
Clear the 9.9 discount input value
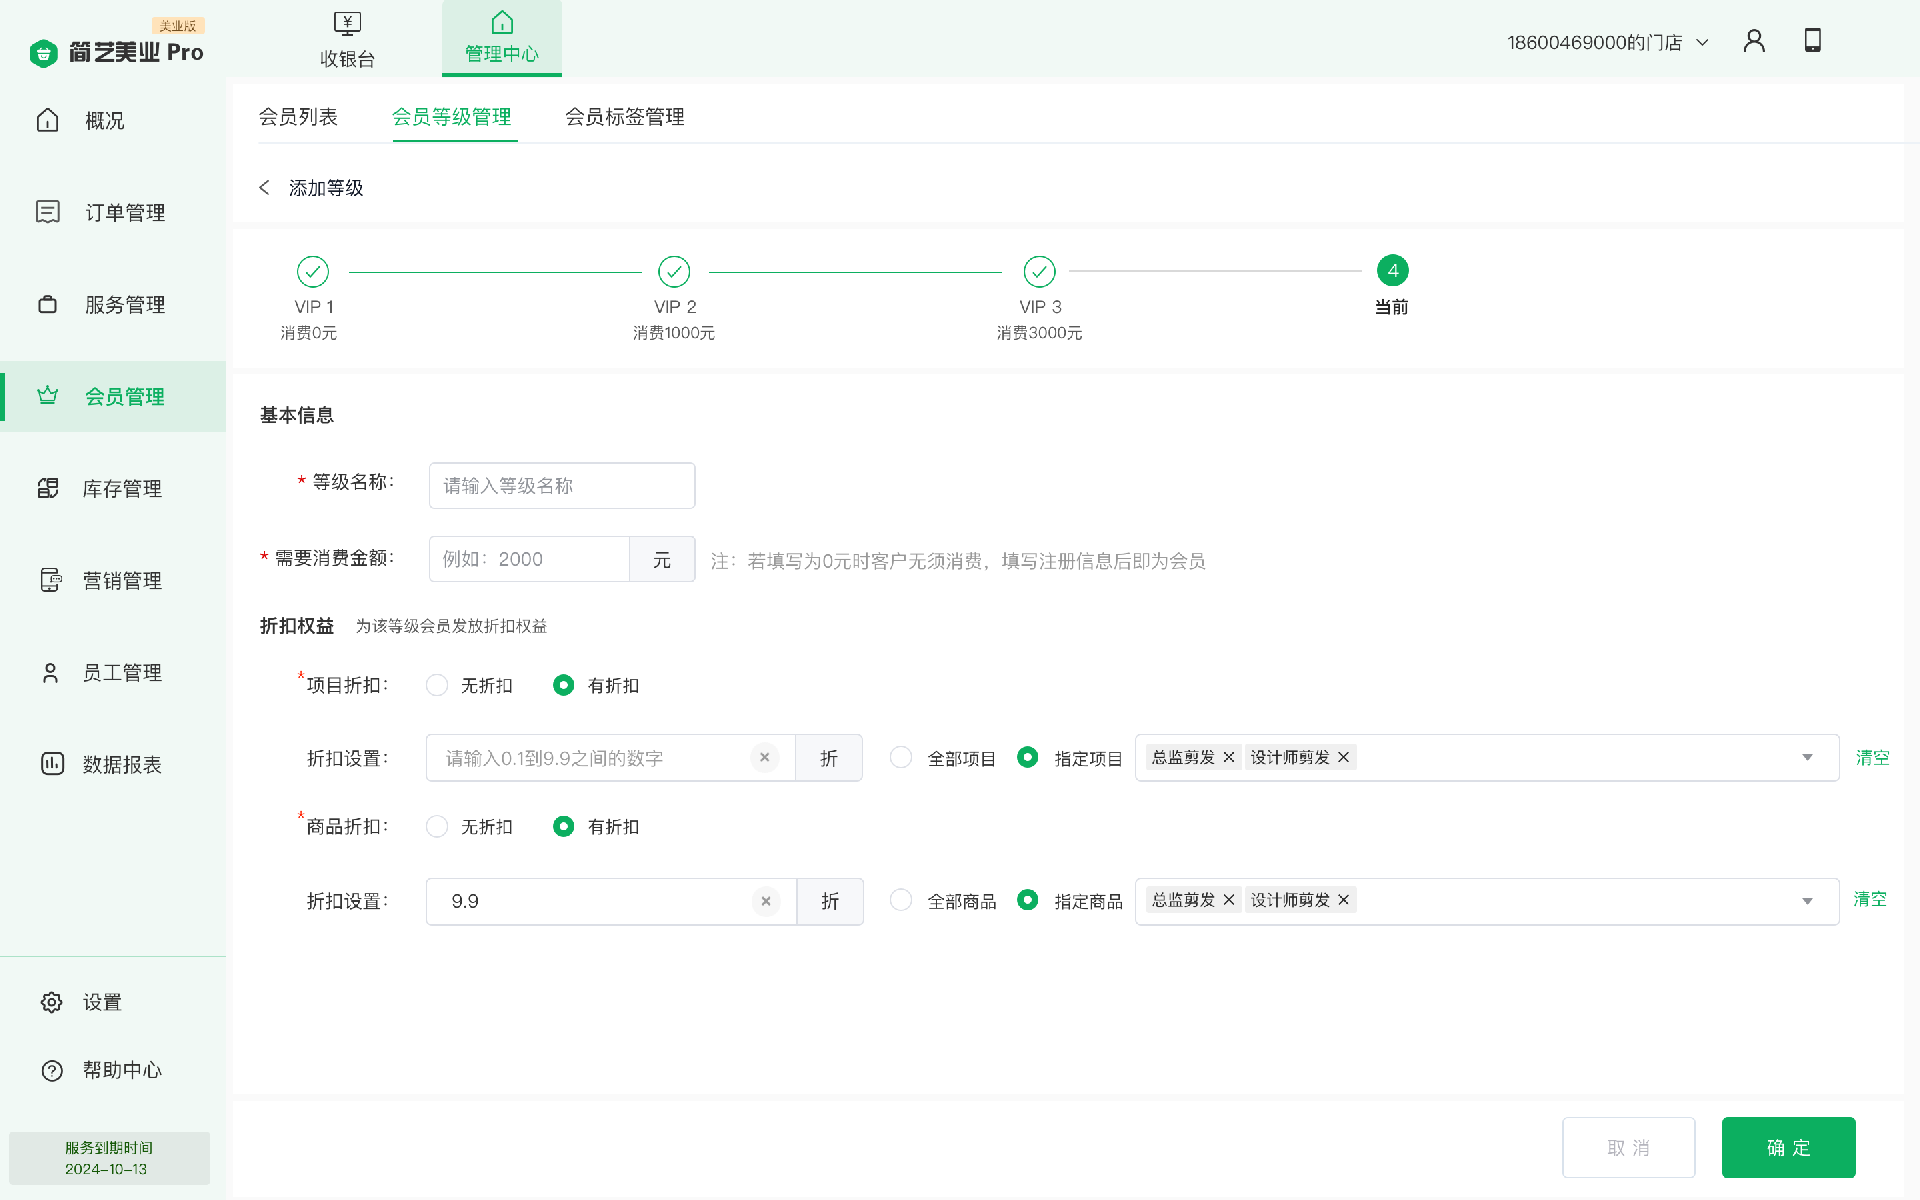tap(766, 902)
